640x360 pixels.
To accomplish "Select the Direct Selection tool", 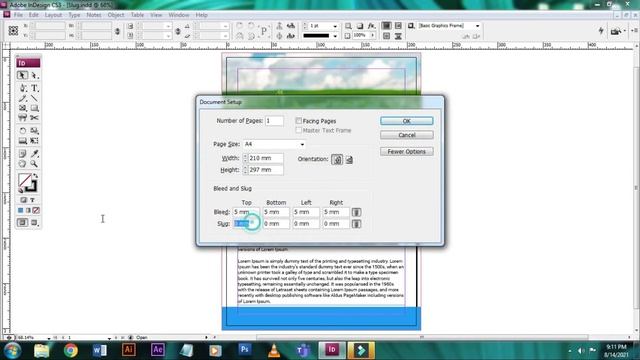I will [x=34, y=76].
